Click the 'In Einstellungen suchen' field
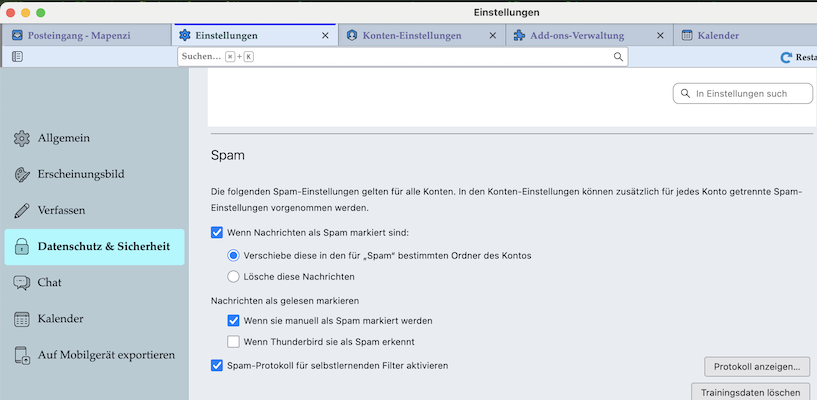This screenshot has width=817, height=400. (x=742, y=94)
